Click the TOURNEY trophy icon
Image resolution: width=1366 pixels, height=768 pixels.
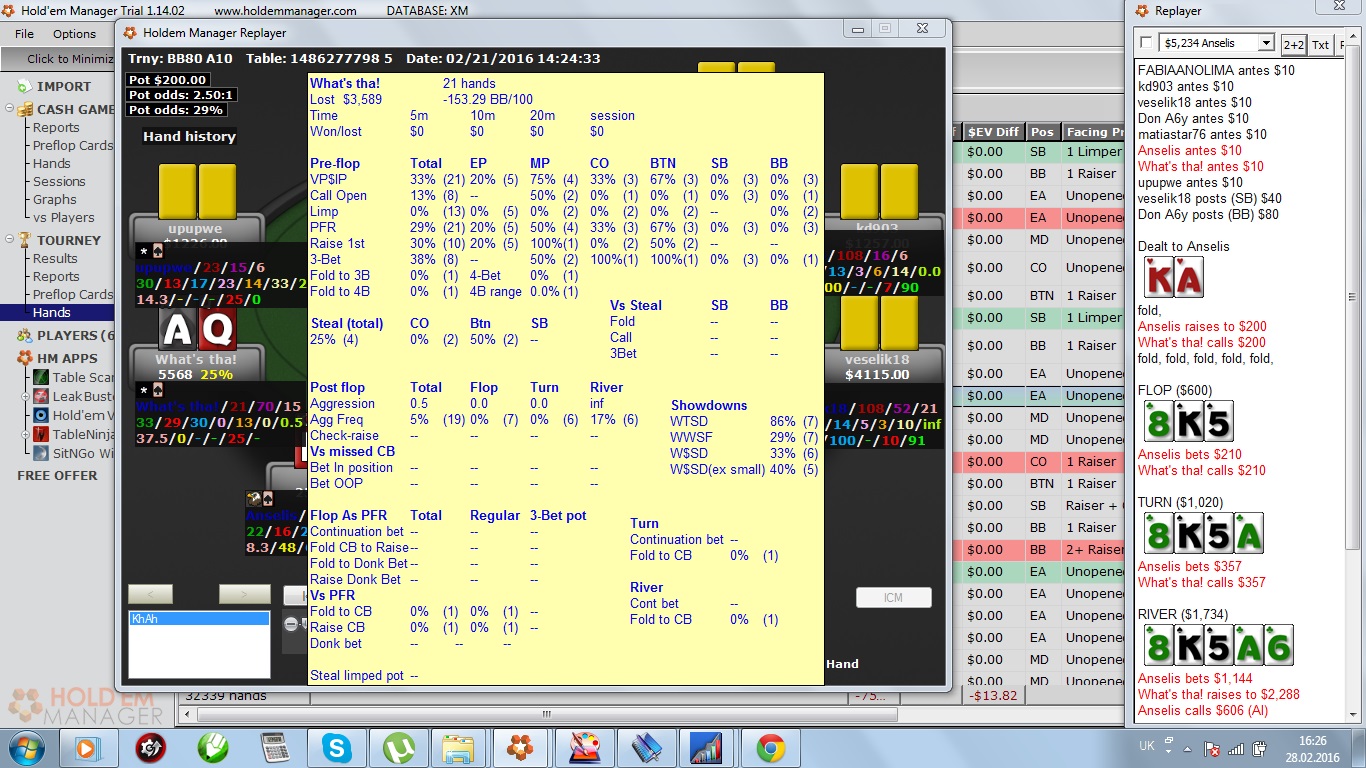[x=22, y=240]
